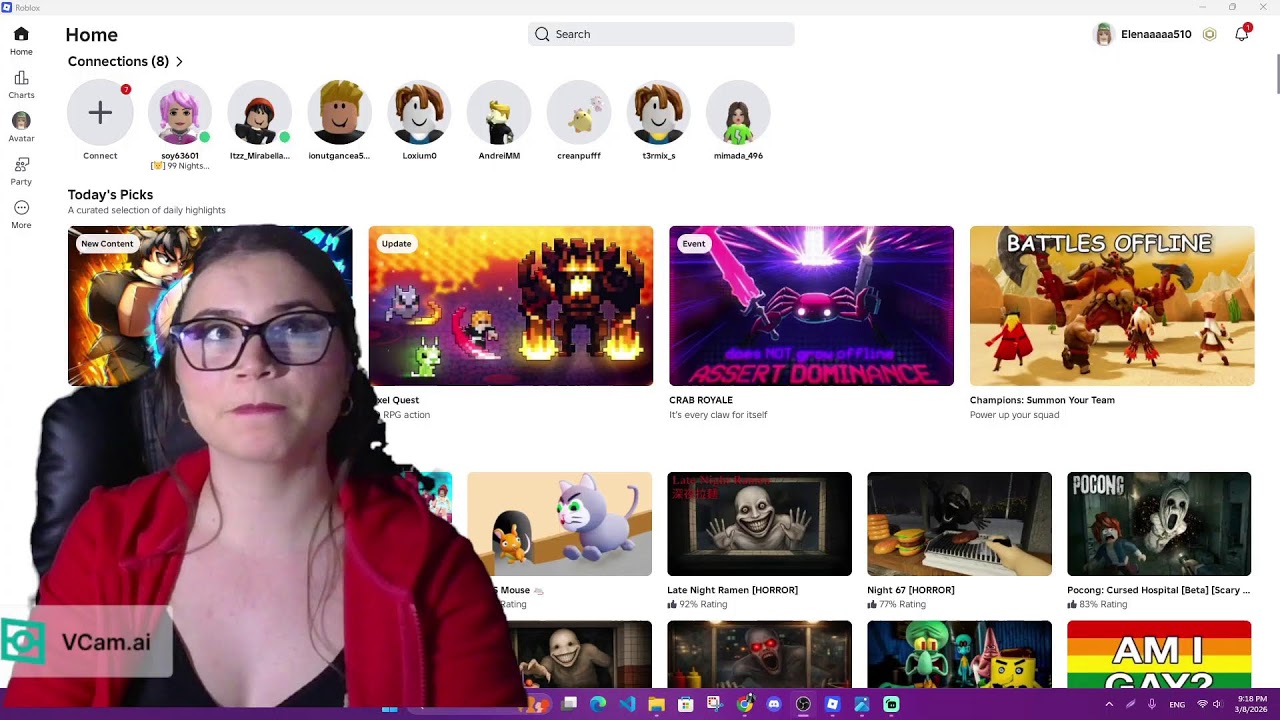Open the Pixel Quest update thumbnail
1280x720 pixels.
511,306
